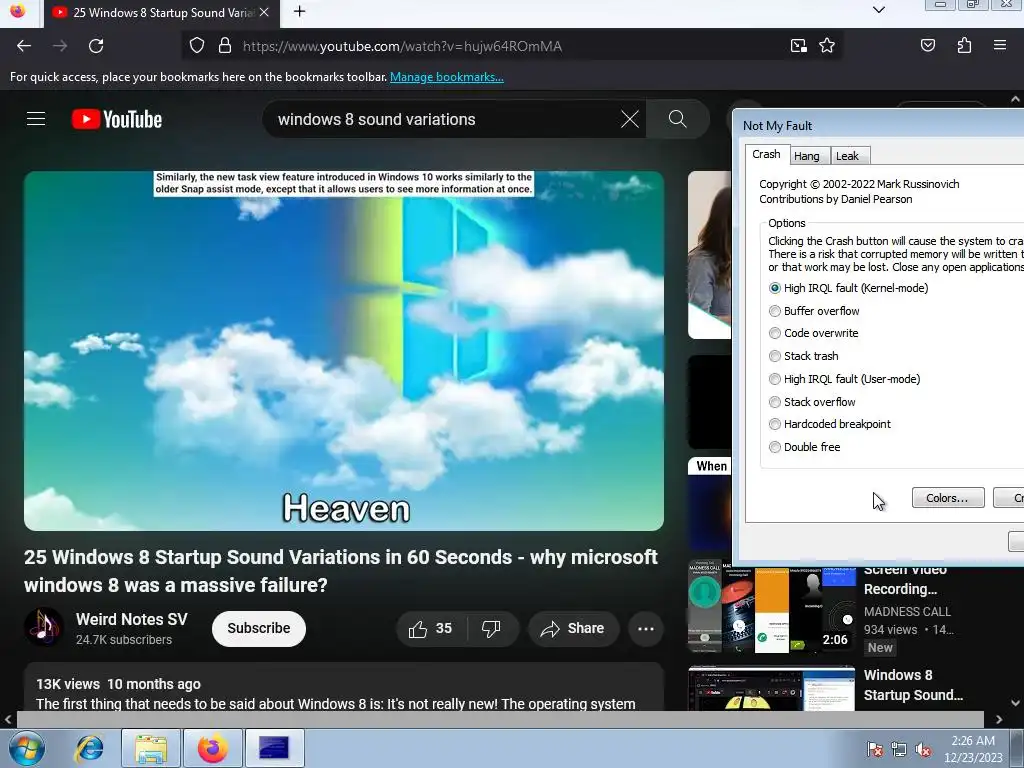Open the Firefox extensions puzzle icon
1024x768 pixels.
click(x=964, y=46)
